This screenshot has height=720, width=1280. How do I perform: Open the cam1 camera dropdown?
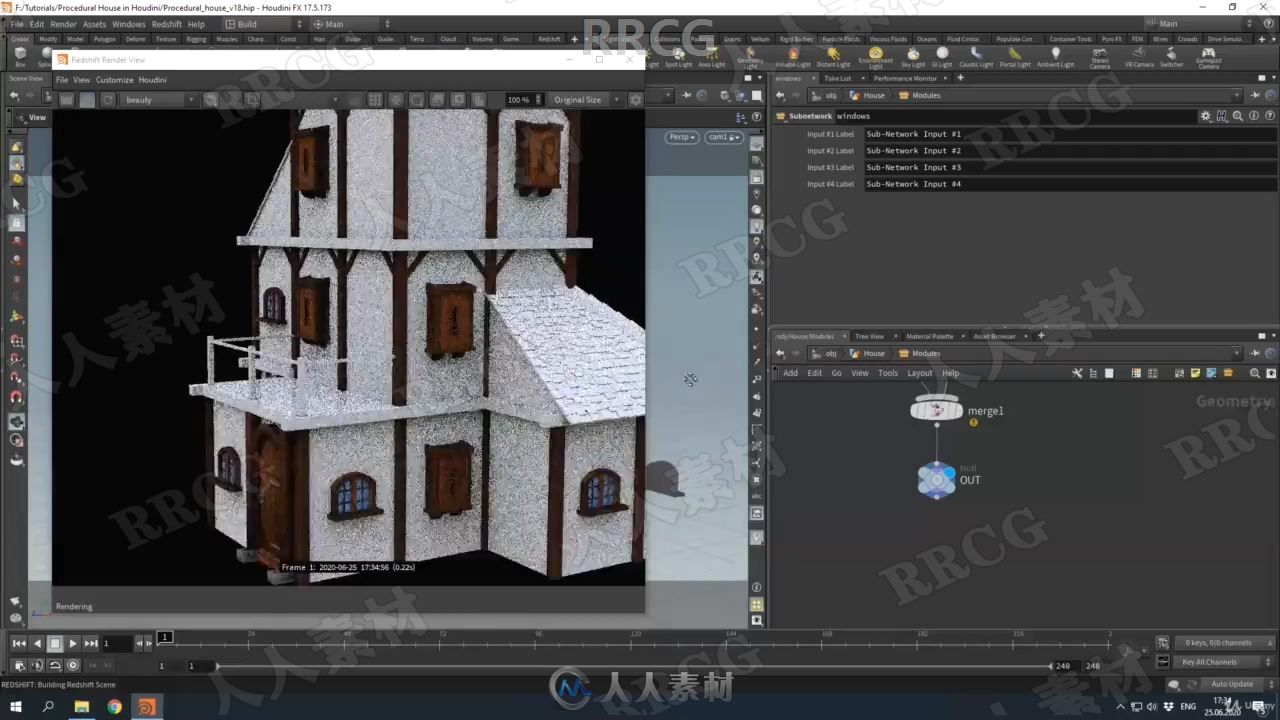pyautogui.click(x=723, y=137)
